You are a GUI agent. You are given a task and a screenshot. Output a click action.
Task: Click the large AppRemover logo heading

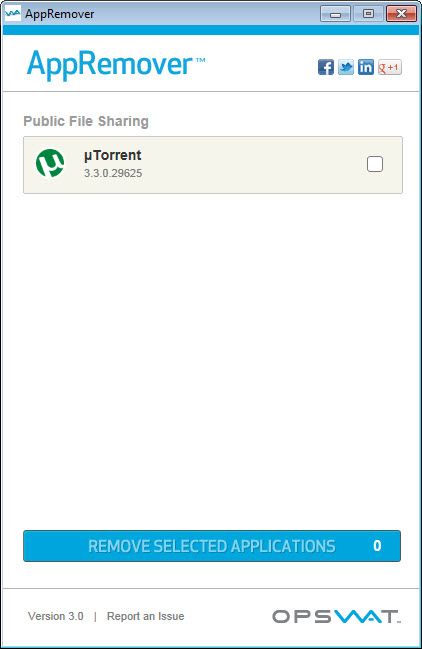[x=116, y=65]
